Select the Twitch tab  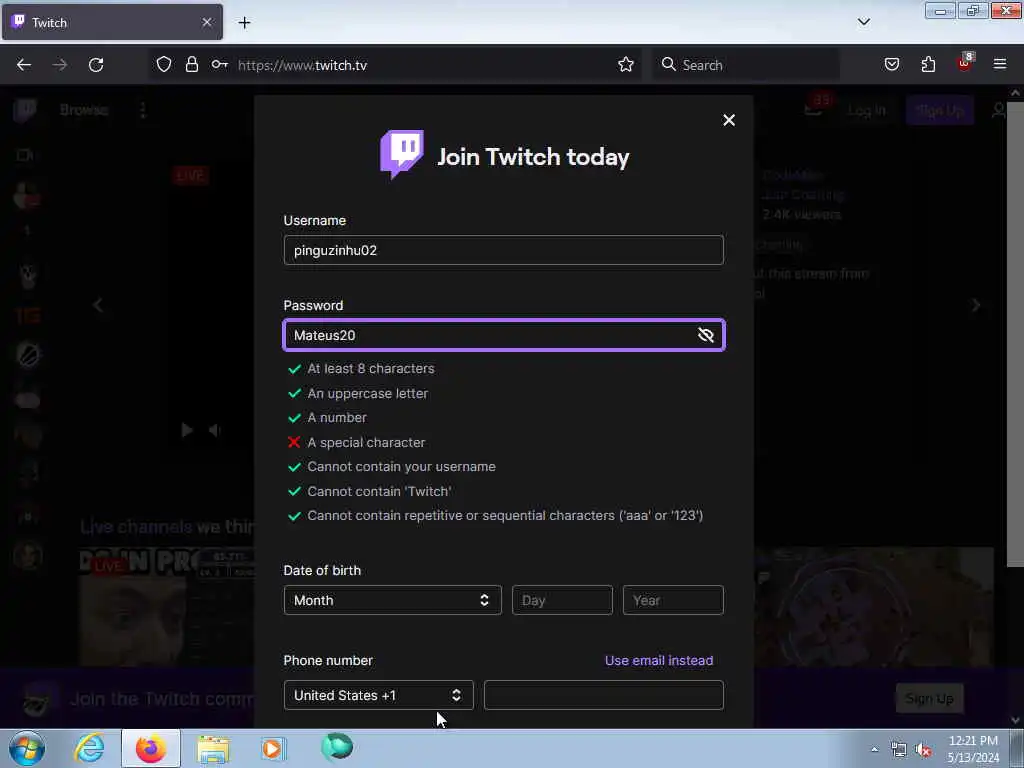coord(112,22)
